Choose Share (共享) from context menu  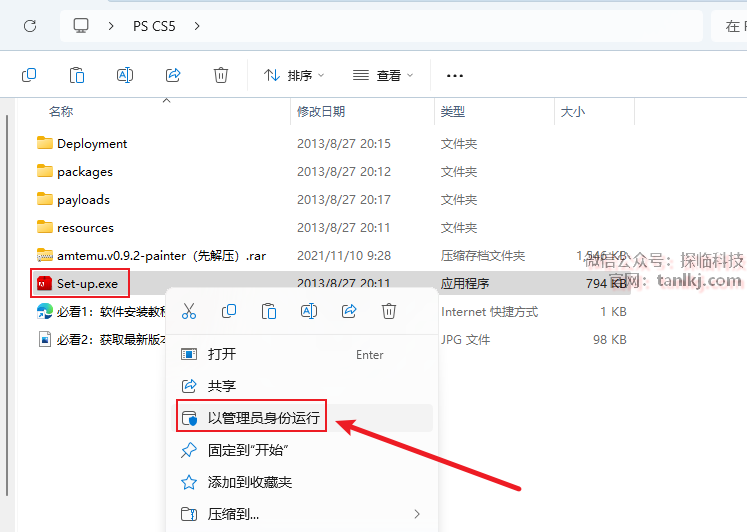pos(302,386)
